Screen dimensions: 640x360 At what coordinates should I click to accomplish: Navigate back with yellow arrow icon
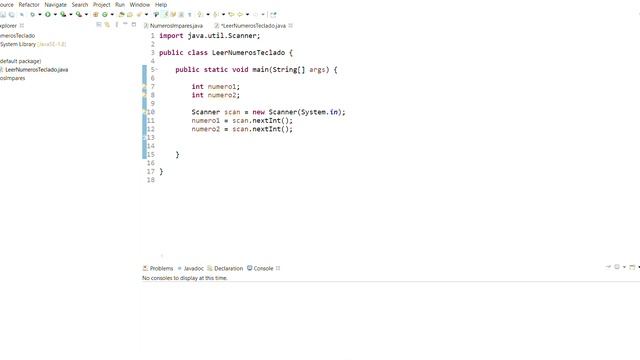pyautogui.click(x=240, y=14)
